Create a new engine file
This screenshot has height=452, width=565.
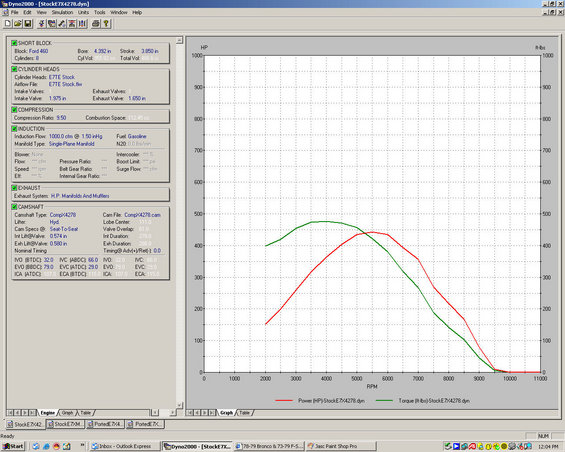[x=8, y=24]
